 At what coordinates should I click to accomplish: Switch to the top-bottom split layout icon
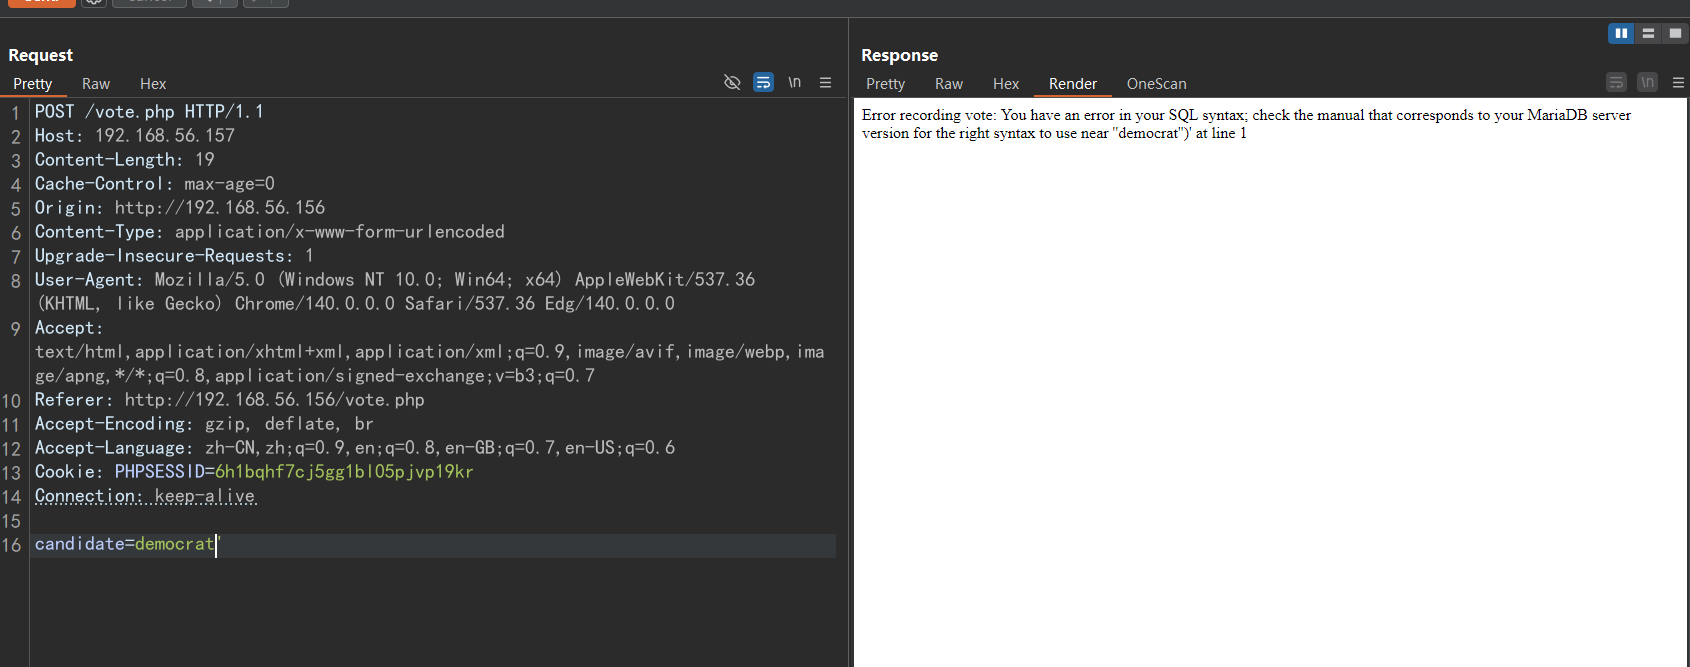[x=1648, y=33]
